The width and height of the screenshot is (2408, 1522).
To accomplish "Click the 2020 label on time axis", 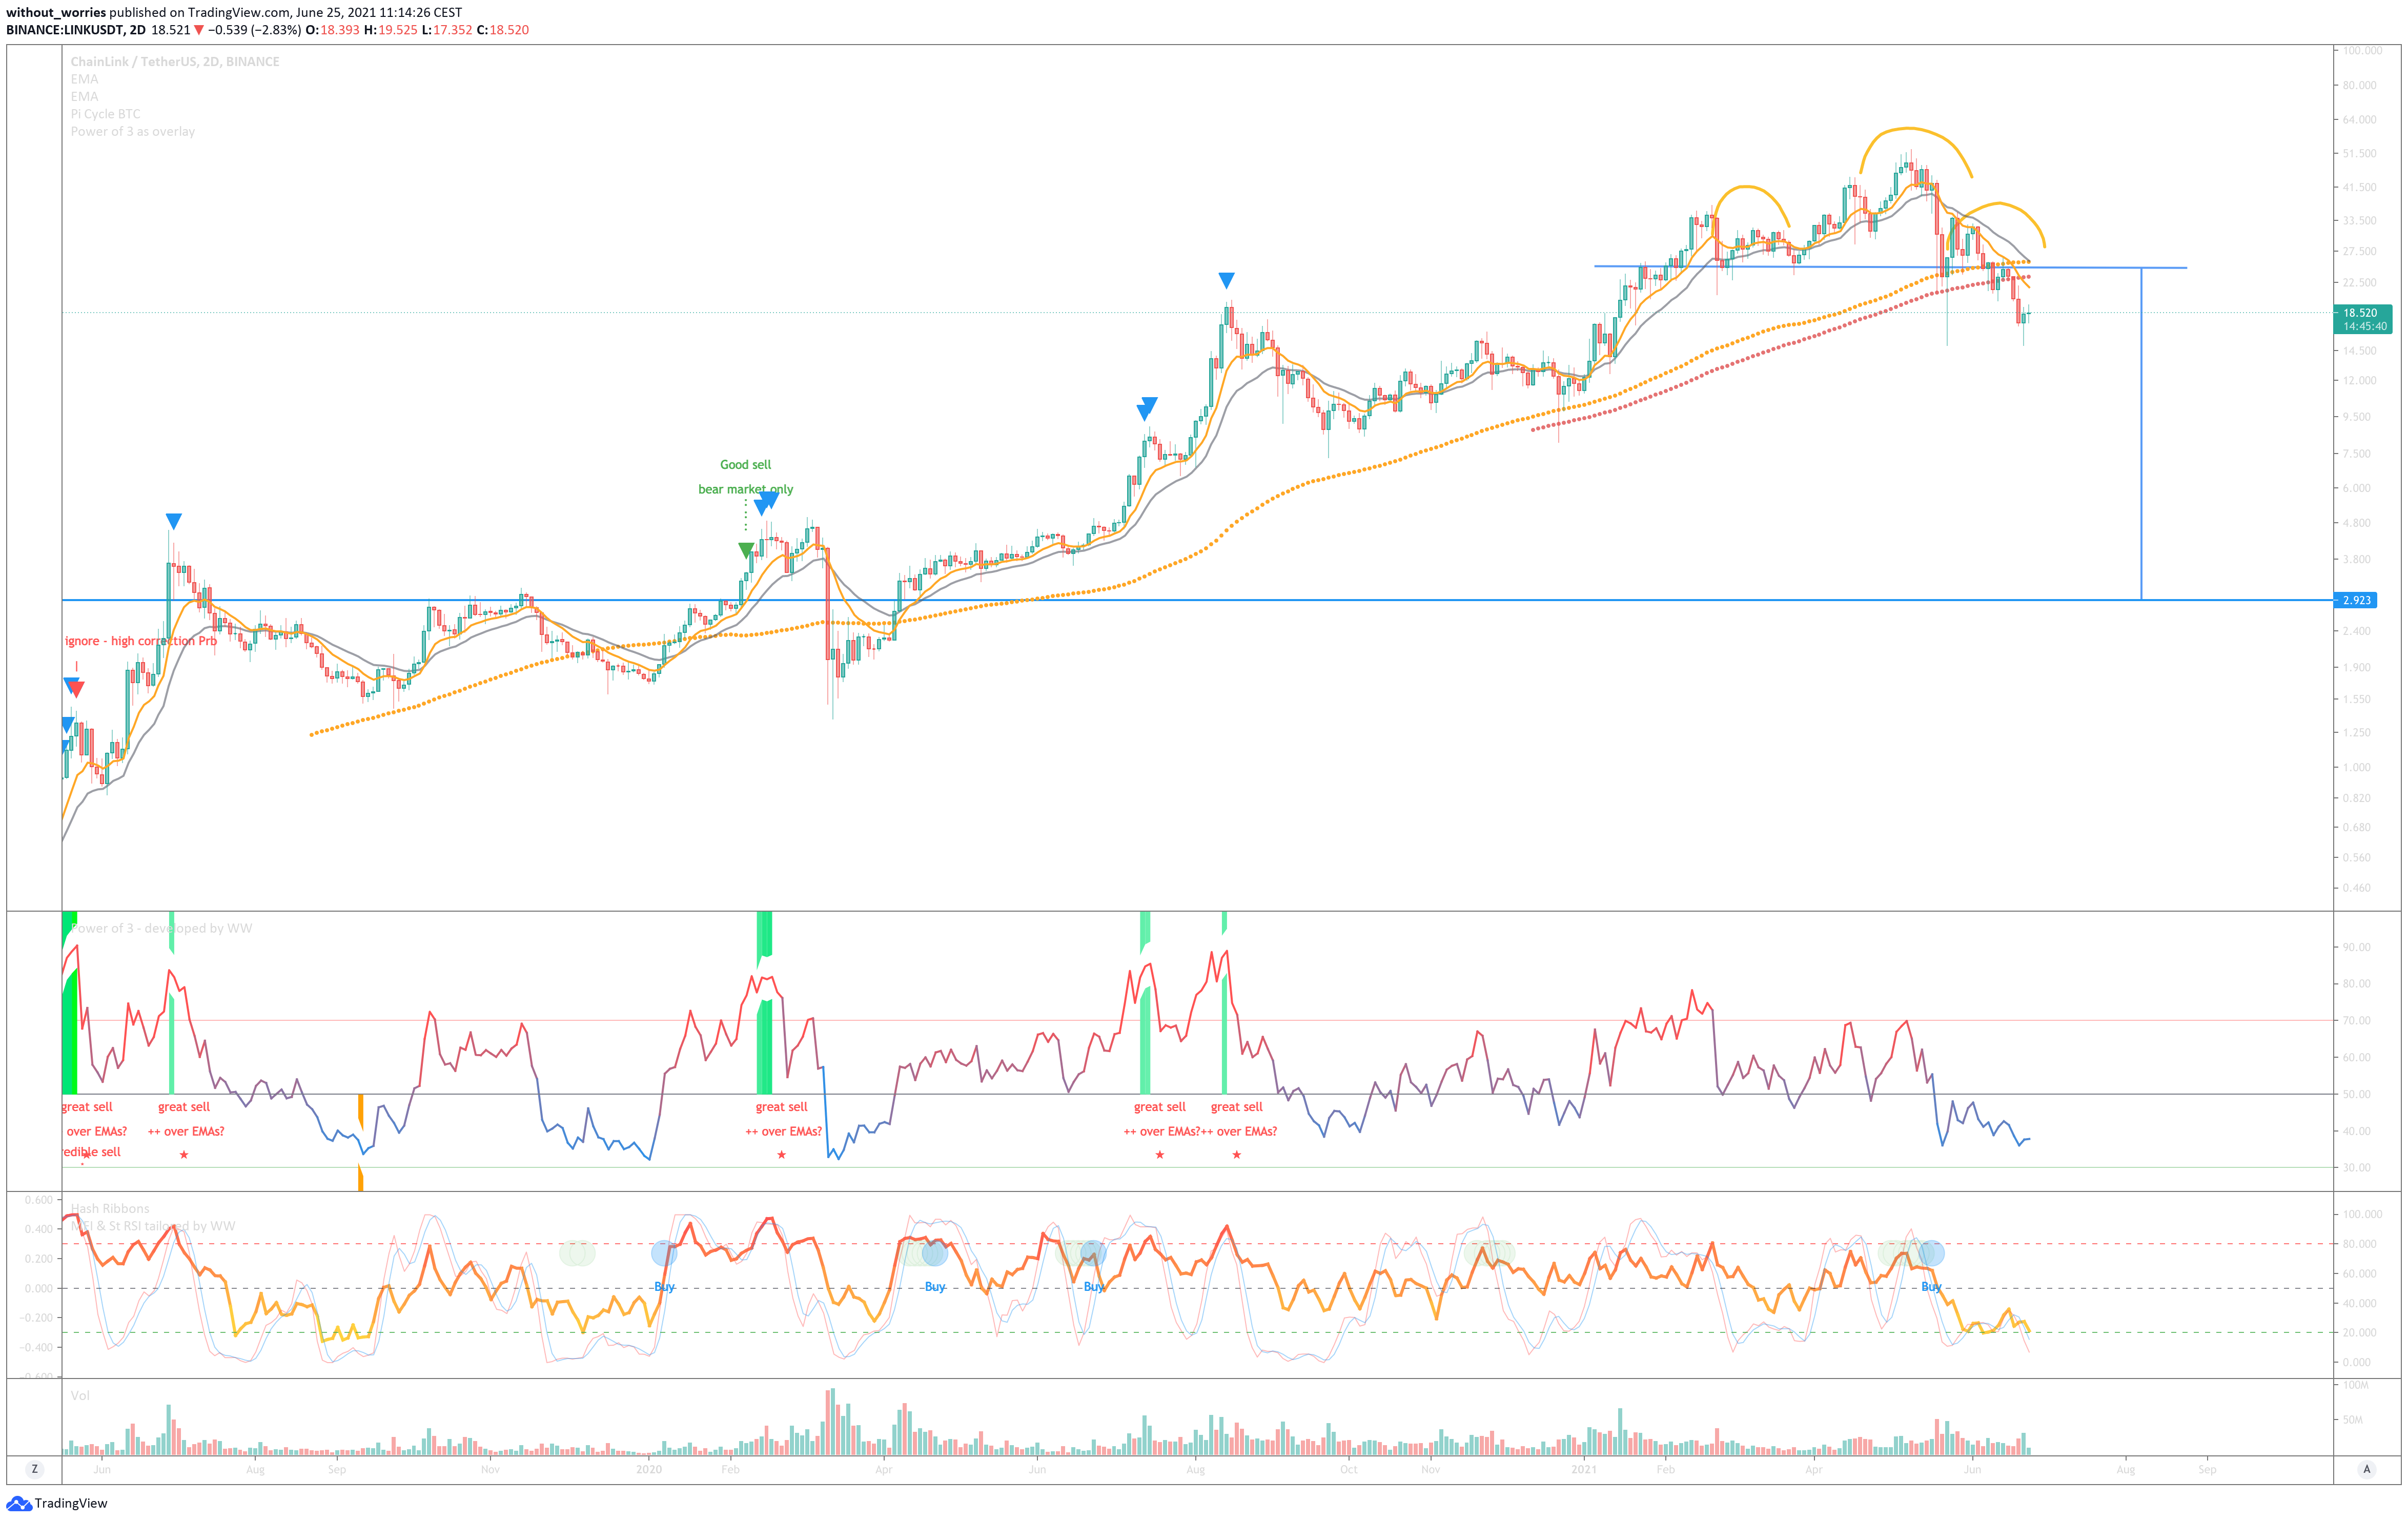I will point(649,1470).
